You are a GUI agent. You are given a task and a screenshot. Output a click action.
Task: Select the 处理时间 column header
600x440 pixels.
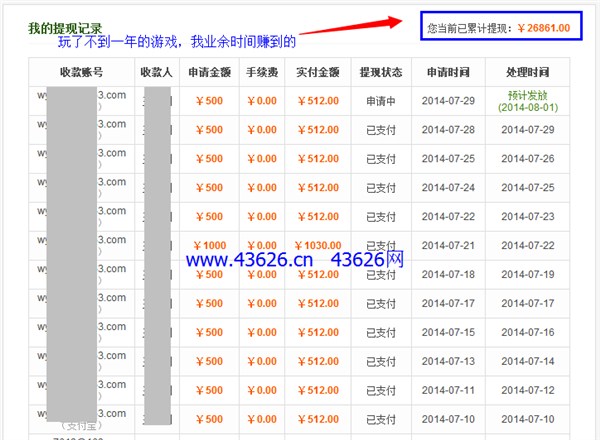(x=526, y=73)
